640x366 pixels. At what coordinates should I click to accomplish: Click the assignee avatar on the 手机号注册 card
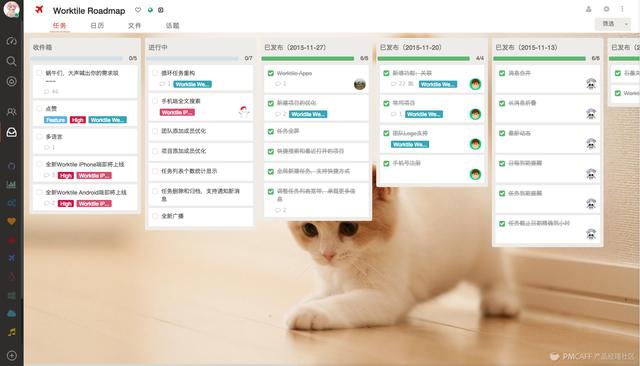(x=475, y=174)
